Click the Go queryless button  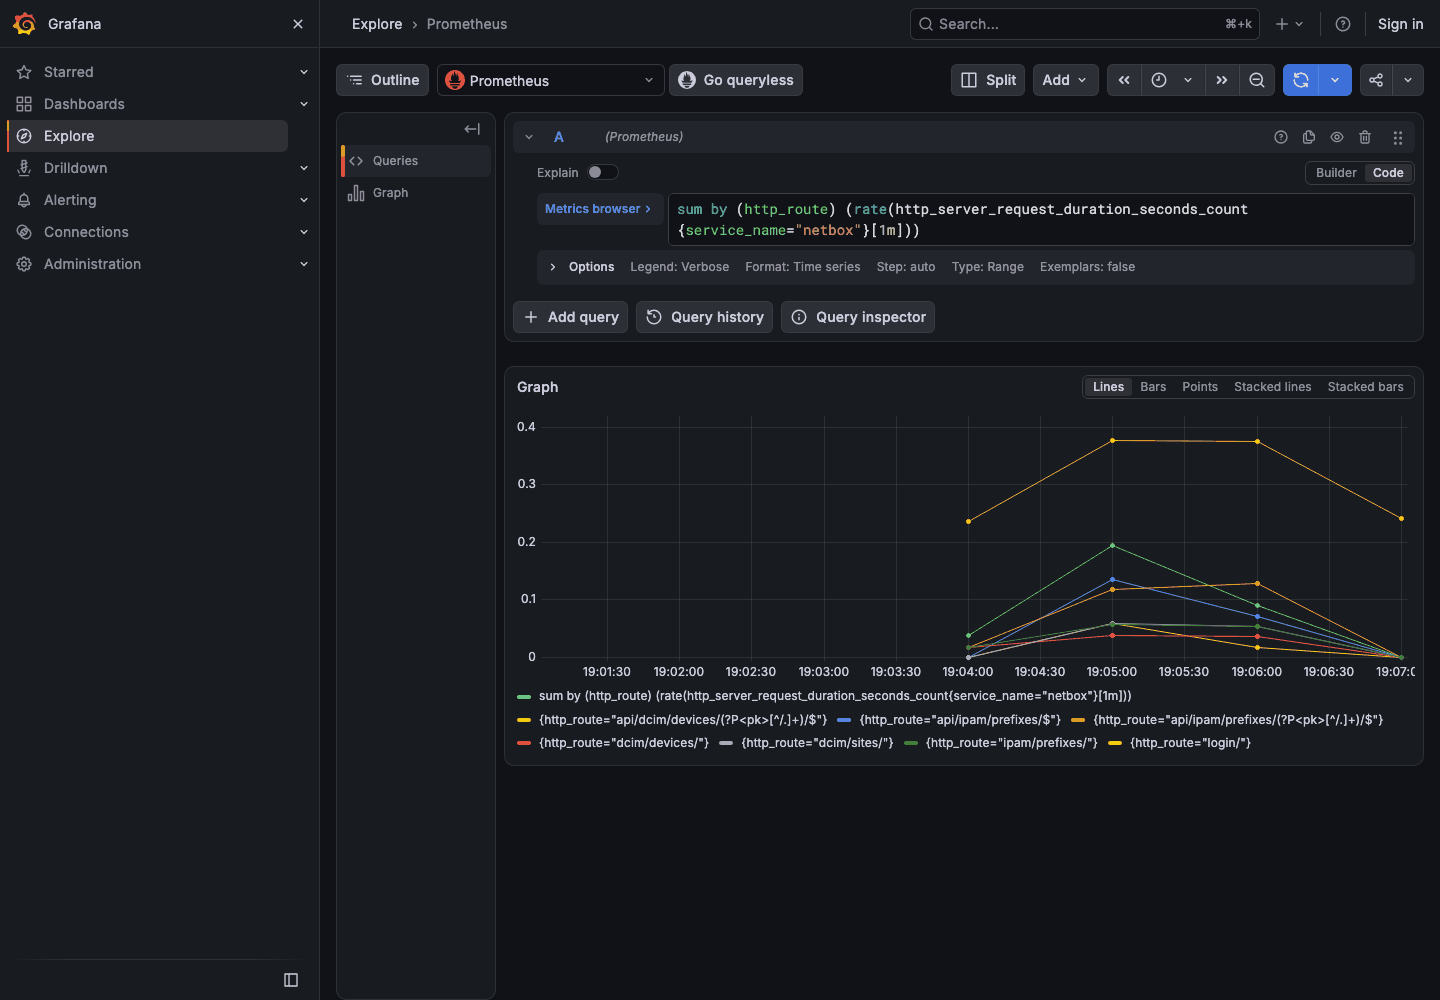[736, 80]
